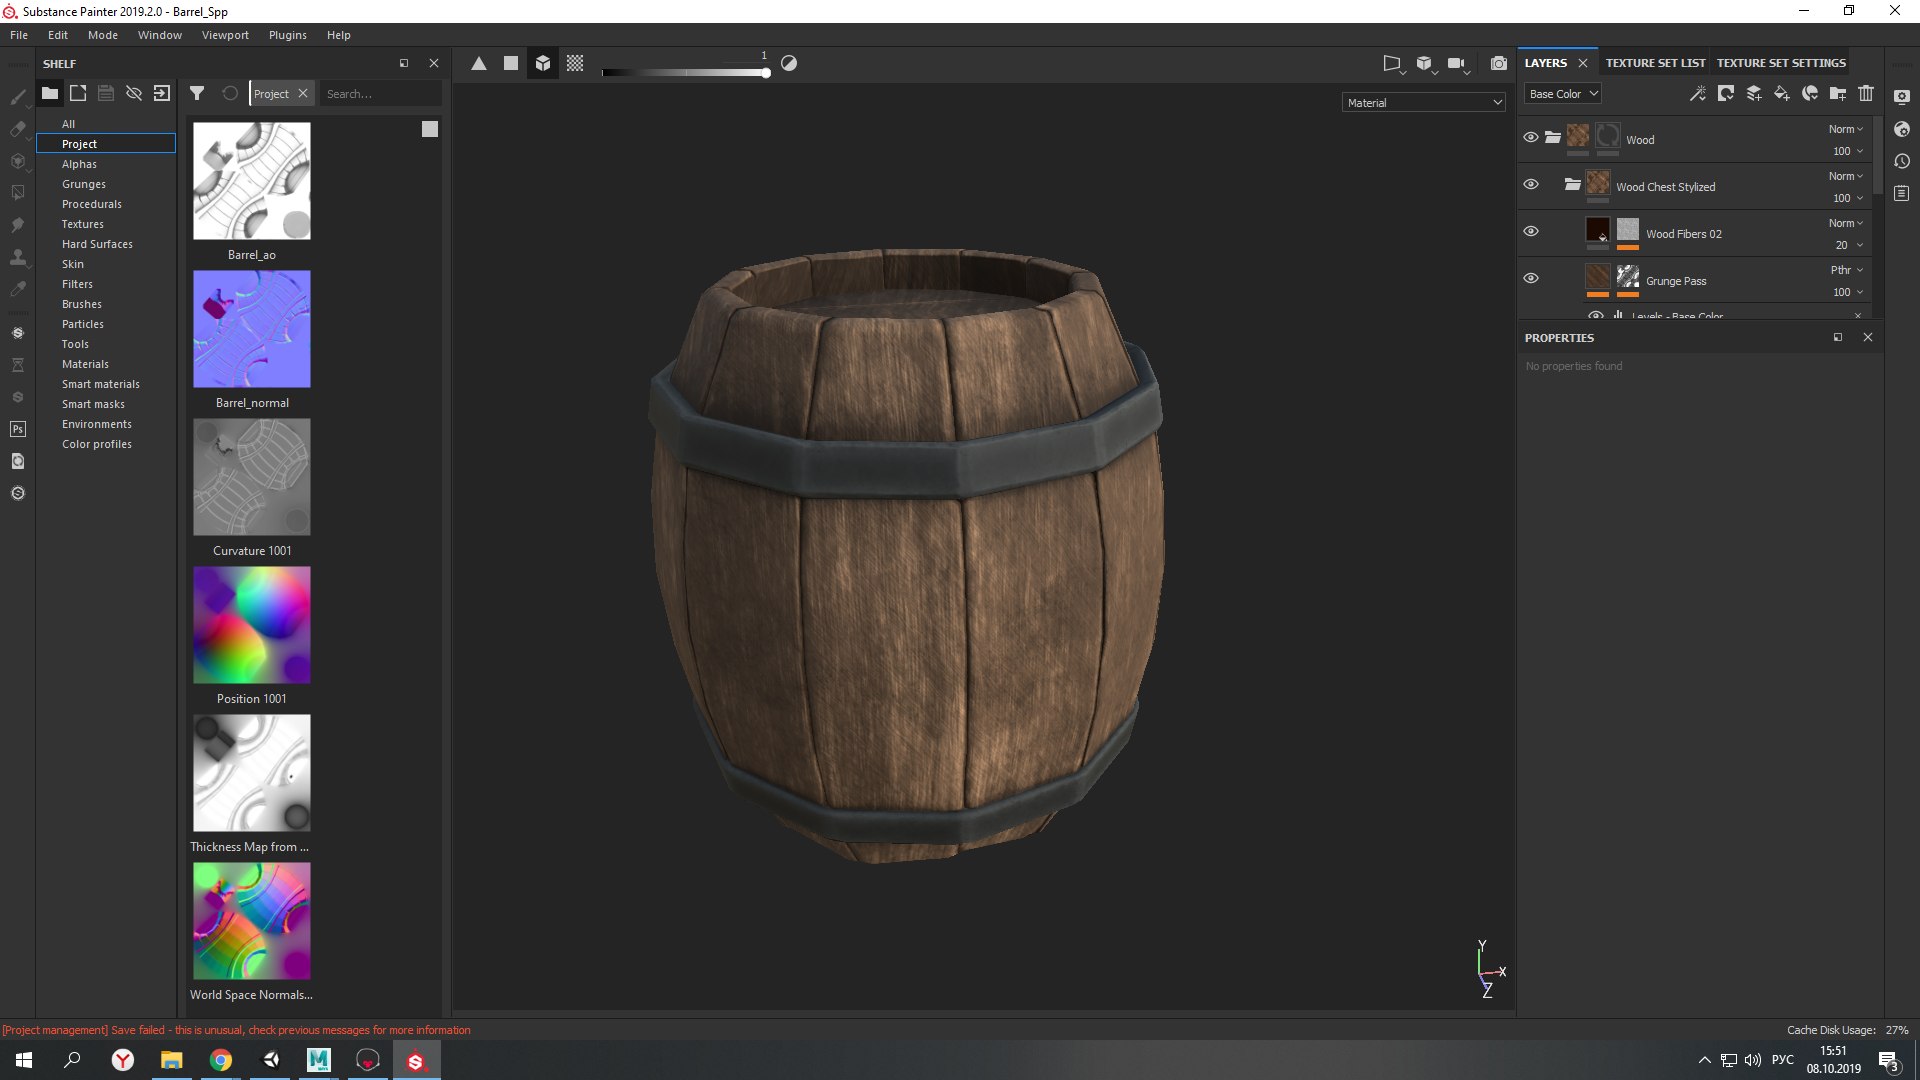The image size is (1920, 1080).
Task: Open Wood Fibers 02 opacity 20 dropdown
Action: [x=1848, y=245]
